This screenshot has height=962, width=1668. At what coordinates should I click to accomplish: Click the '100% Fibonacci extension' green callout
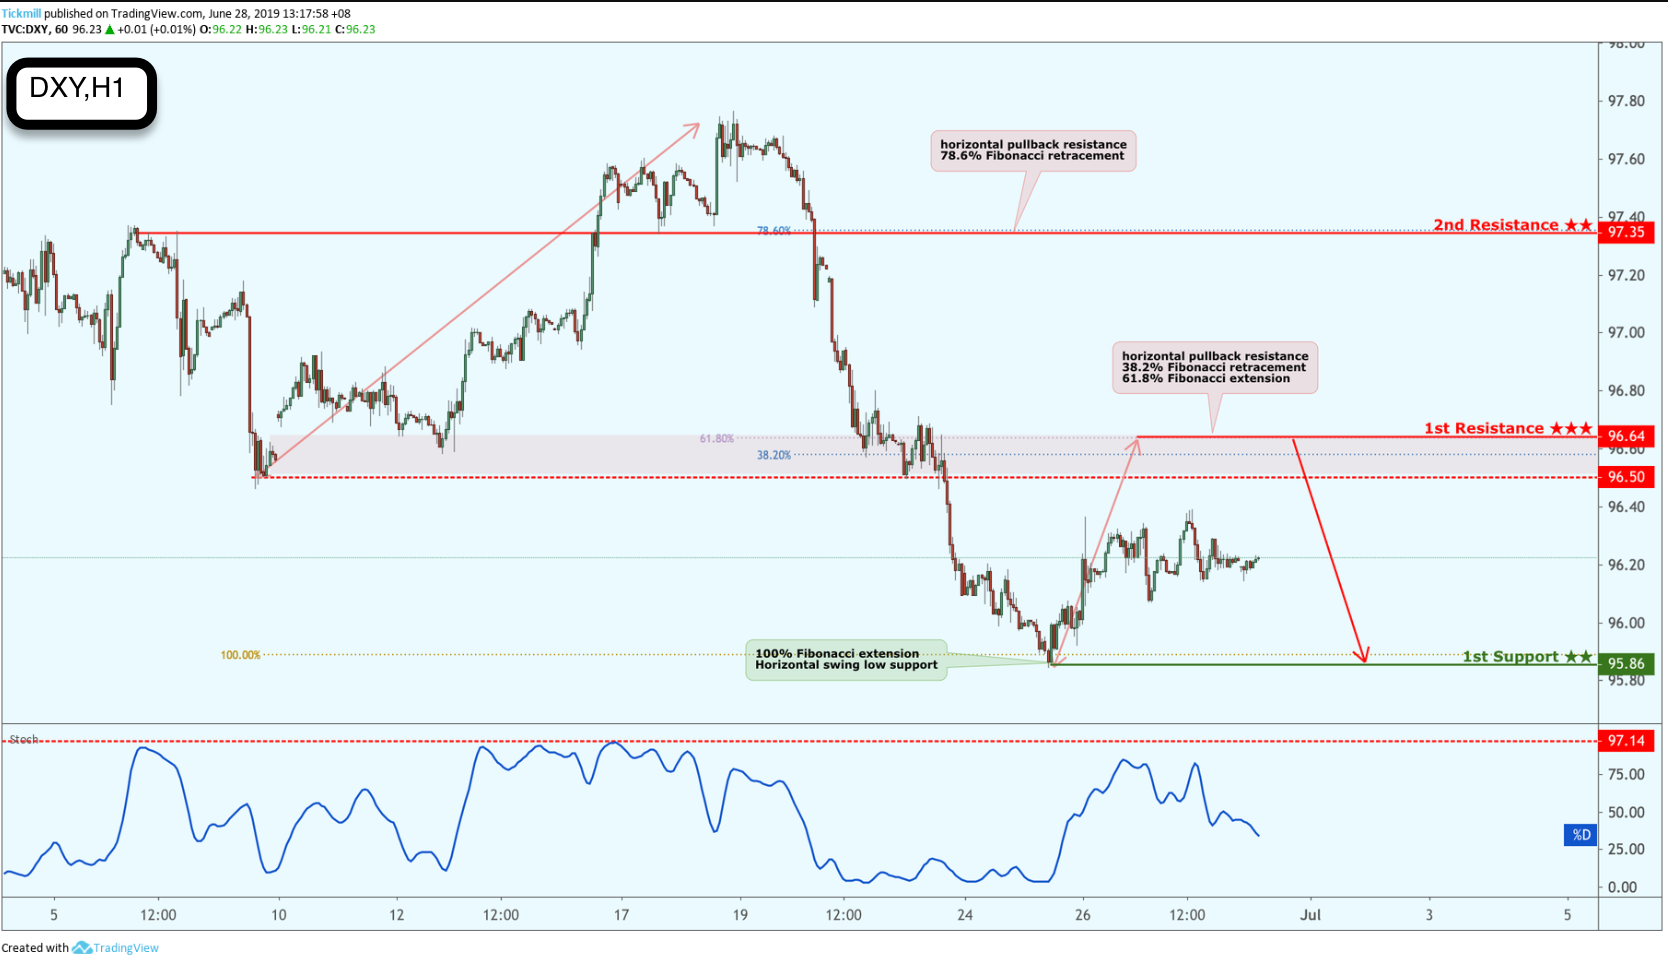pyautogui.click(x=846, y=659)
